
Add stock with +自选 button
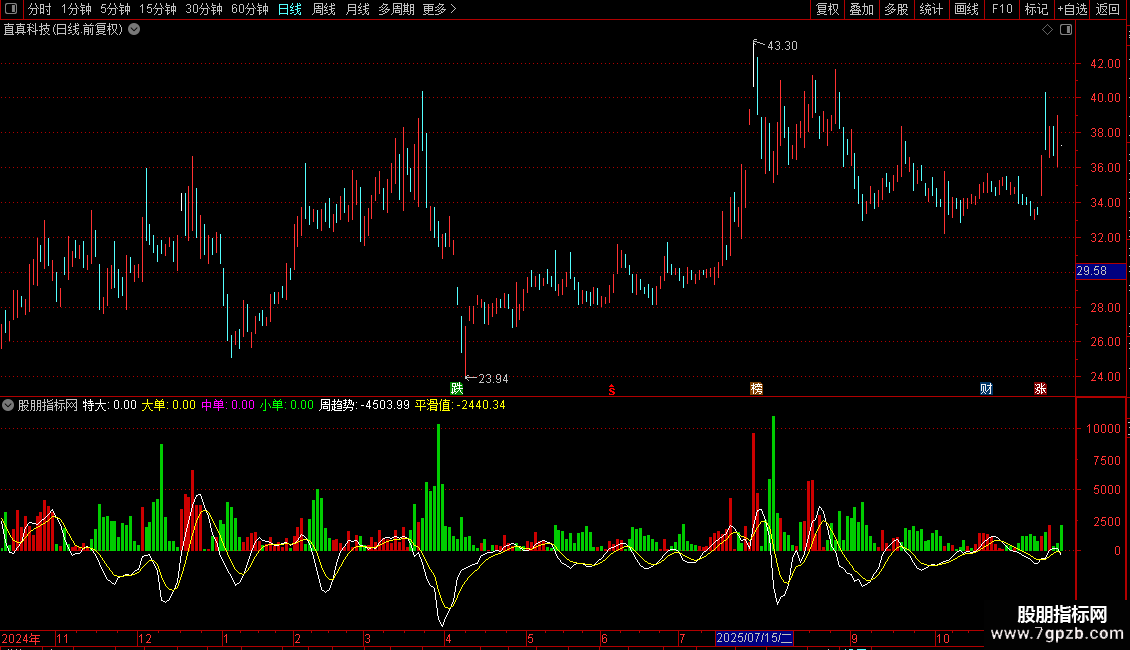point(1072,9)
